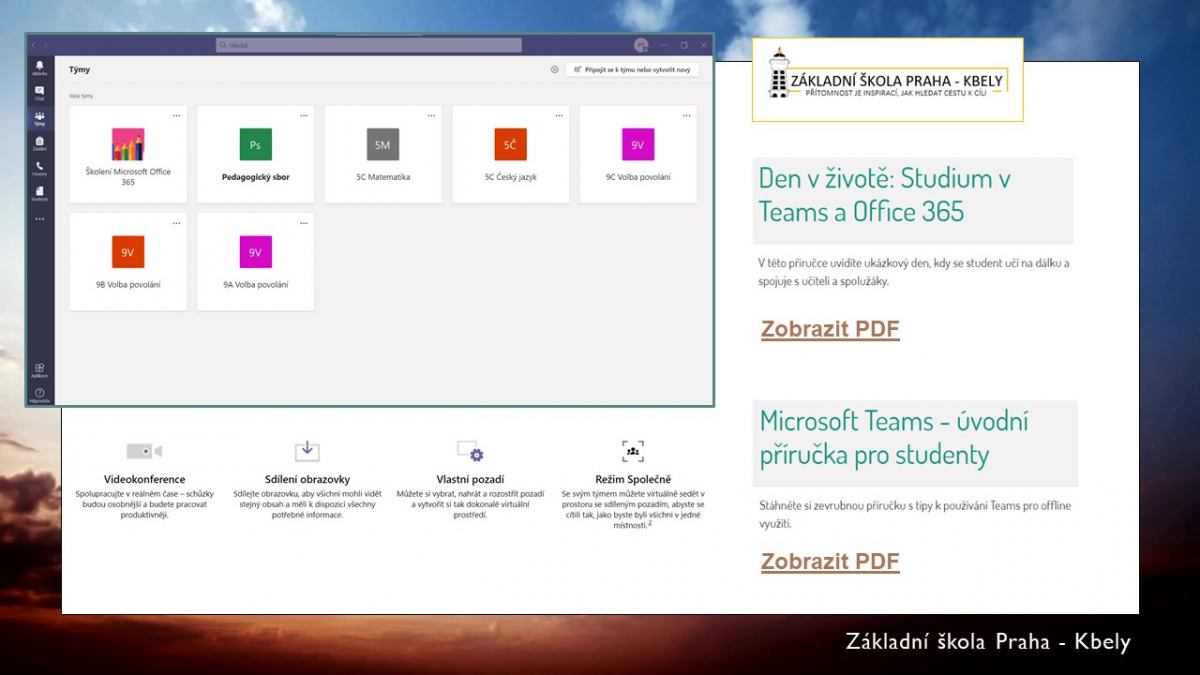1200x675 pixels.
Task: Open more options on 5C Český jazyk card
Action: 559,115
